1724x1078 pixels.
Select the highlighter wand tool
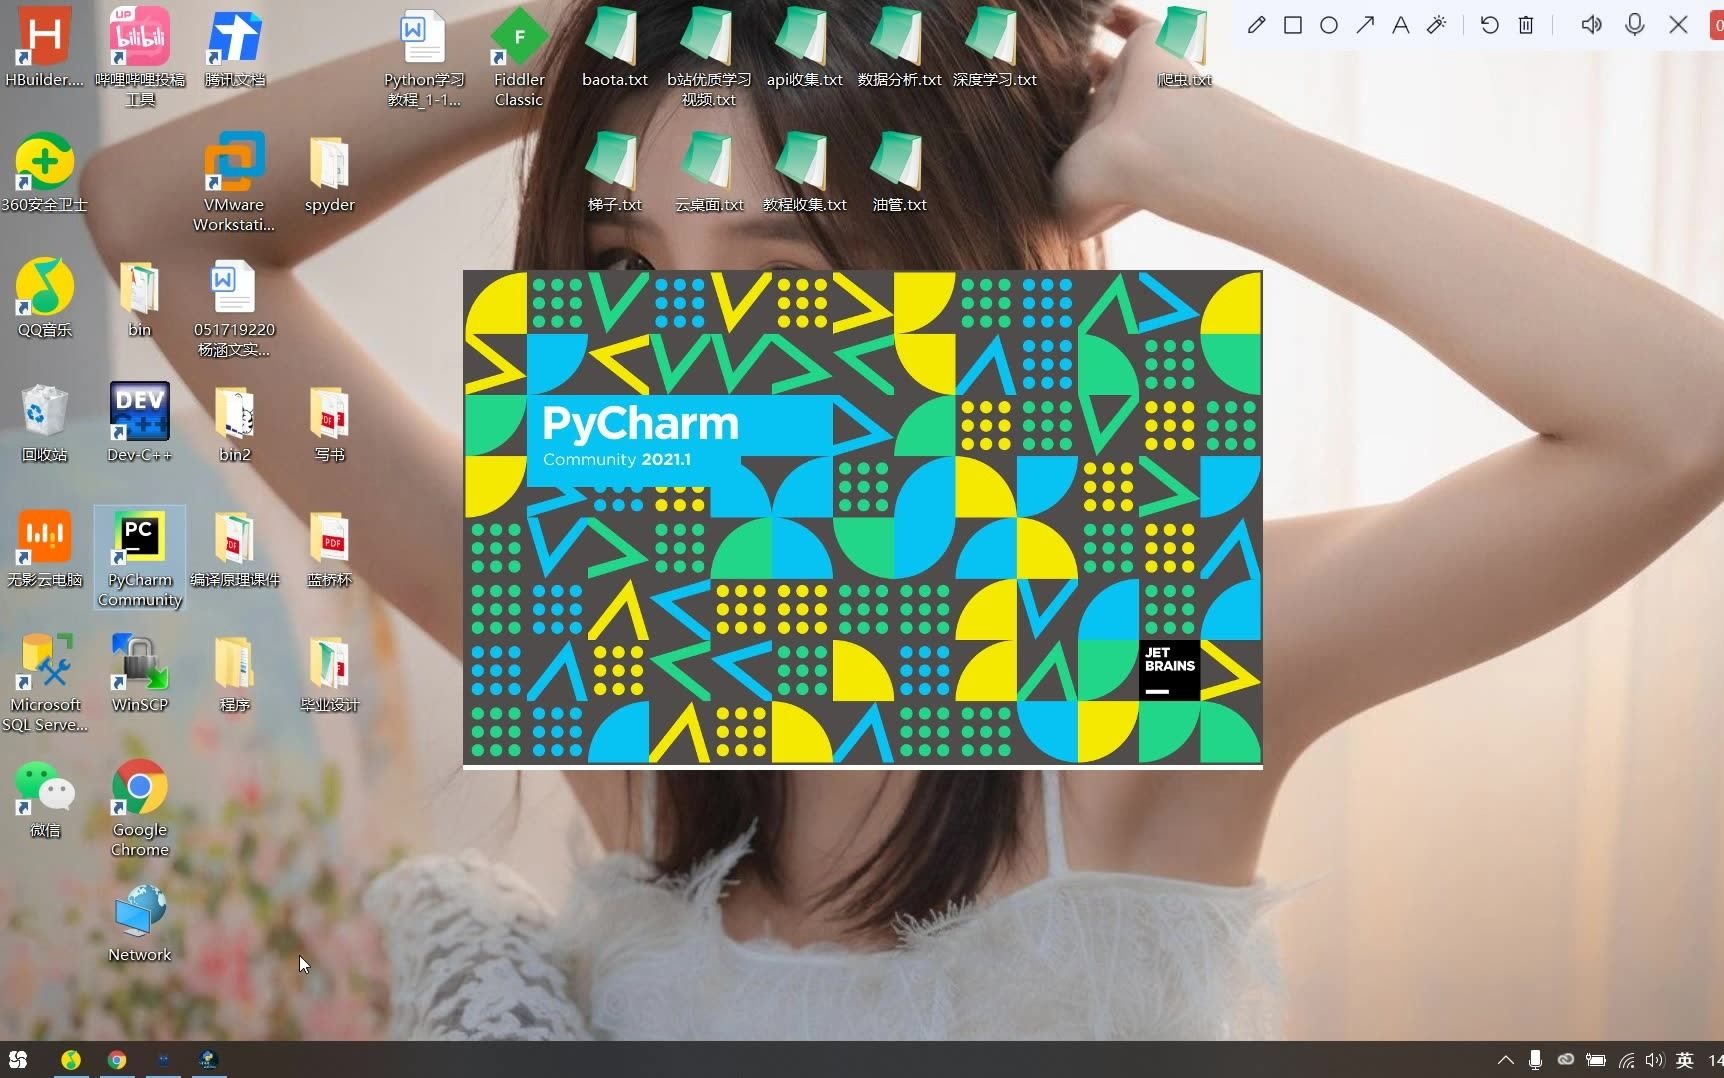click(1437, 25)
